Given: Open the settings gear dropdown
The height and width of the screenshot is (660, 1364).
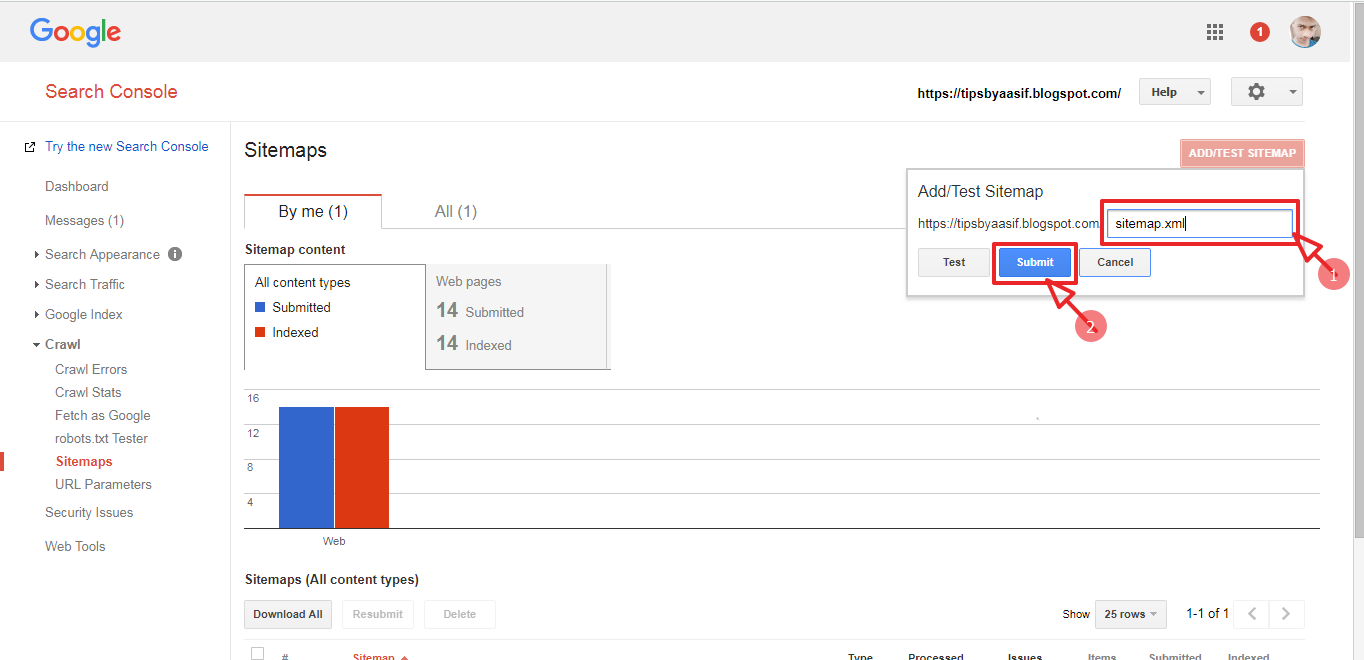Looking at the screenshot, I should (1266, 92).
